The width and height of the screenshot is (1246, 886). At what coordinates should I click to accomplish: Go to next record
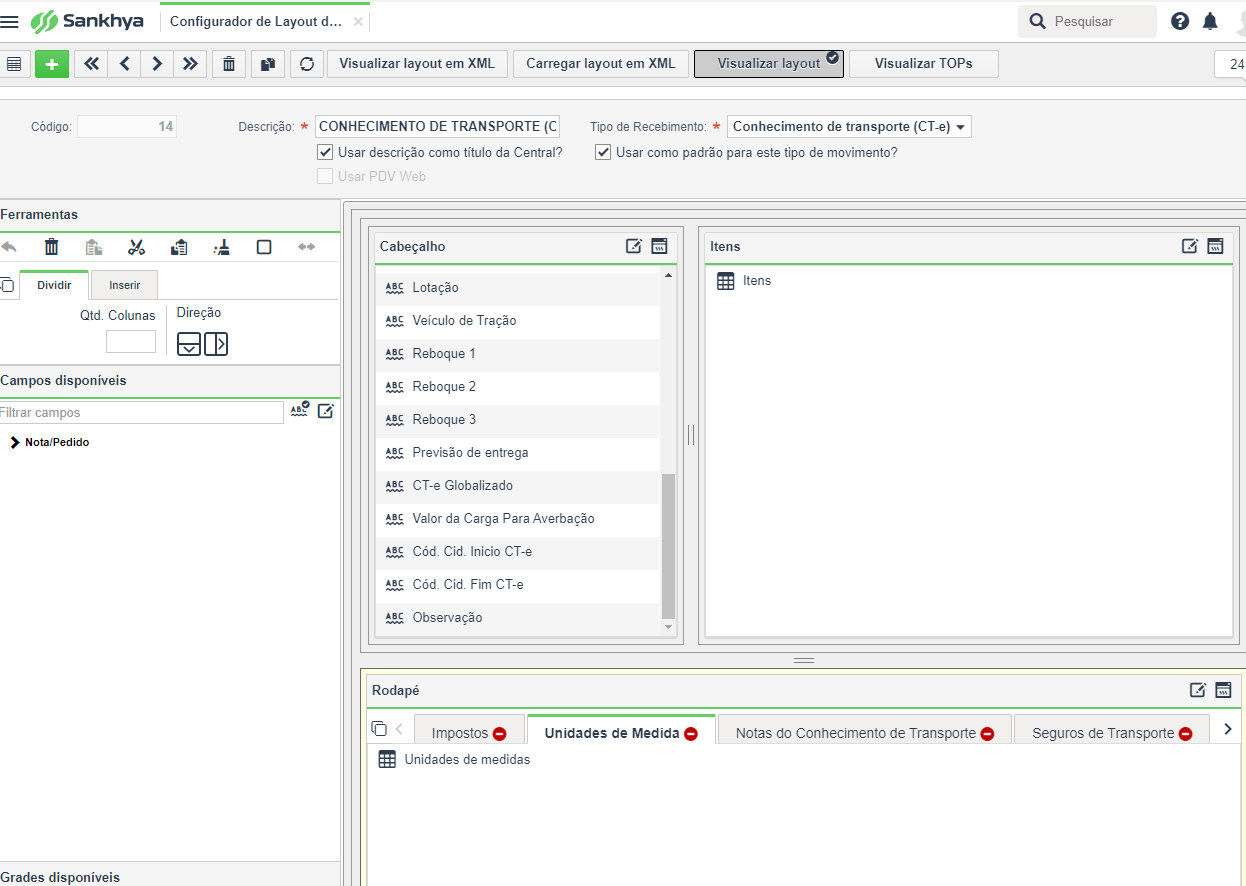pos(157,64)
